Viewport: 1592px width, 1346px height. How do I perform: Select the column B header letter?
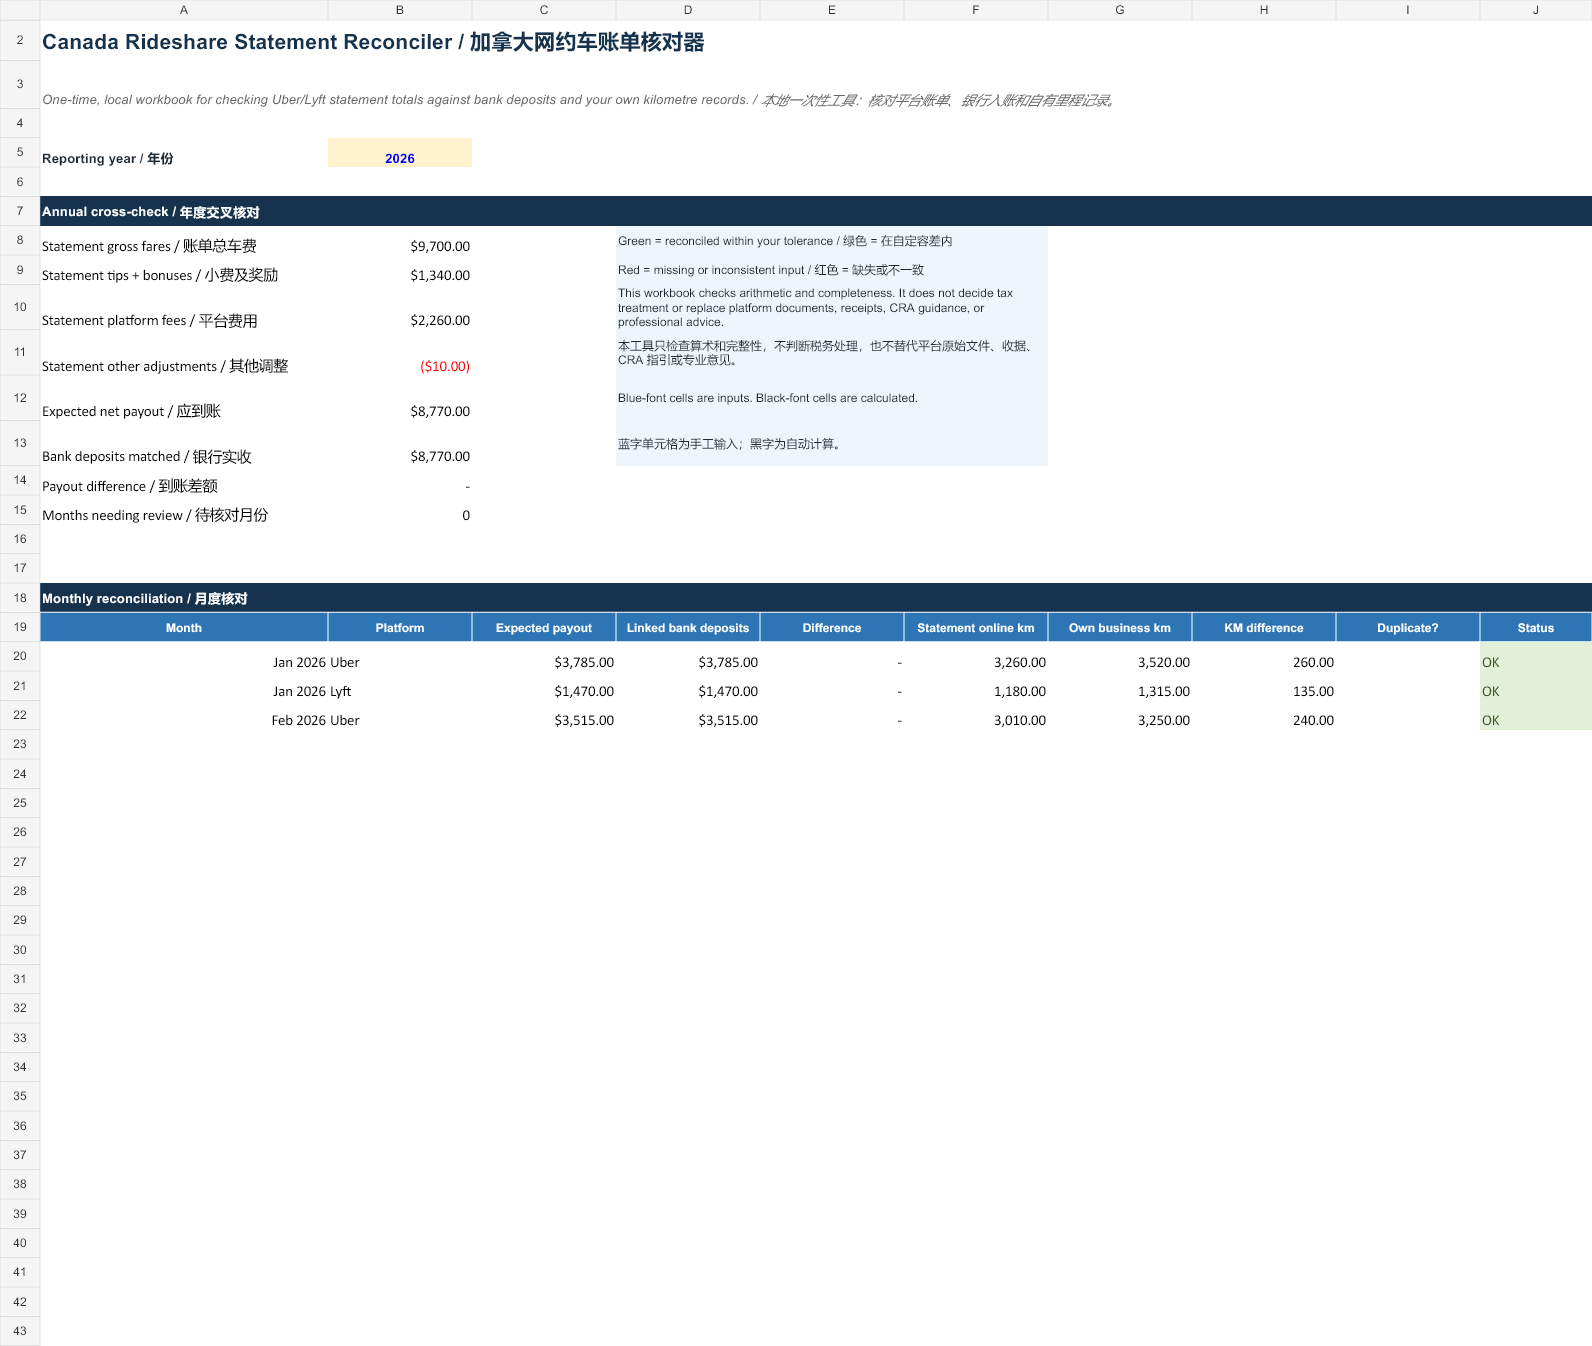(x=400, y=10)
